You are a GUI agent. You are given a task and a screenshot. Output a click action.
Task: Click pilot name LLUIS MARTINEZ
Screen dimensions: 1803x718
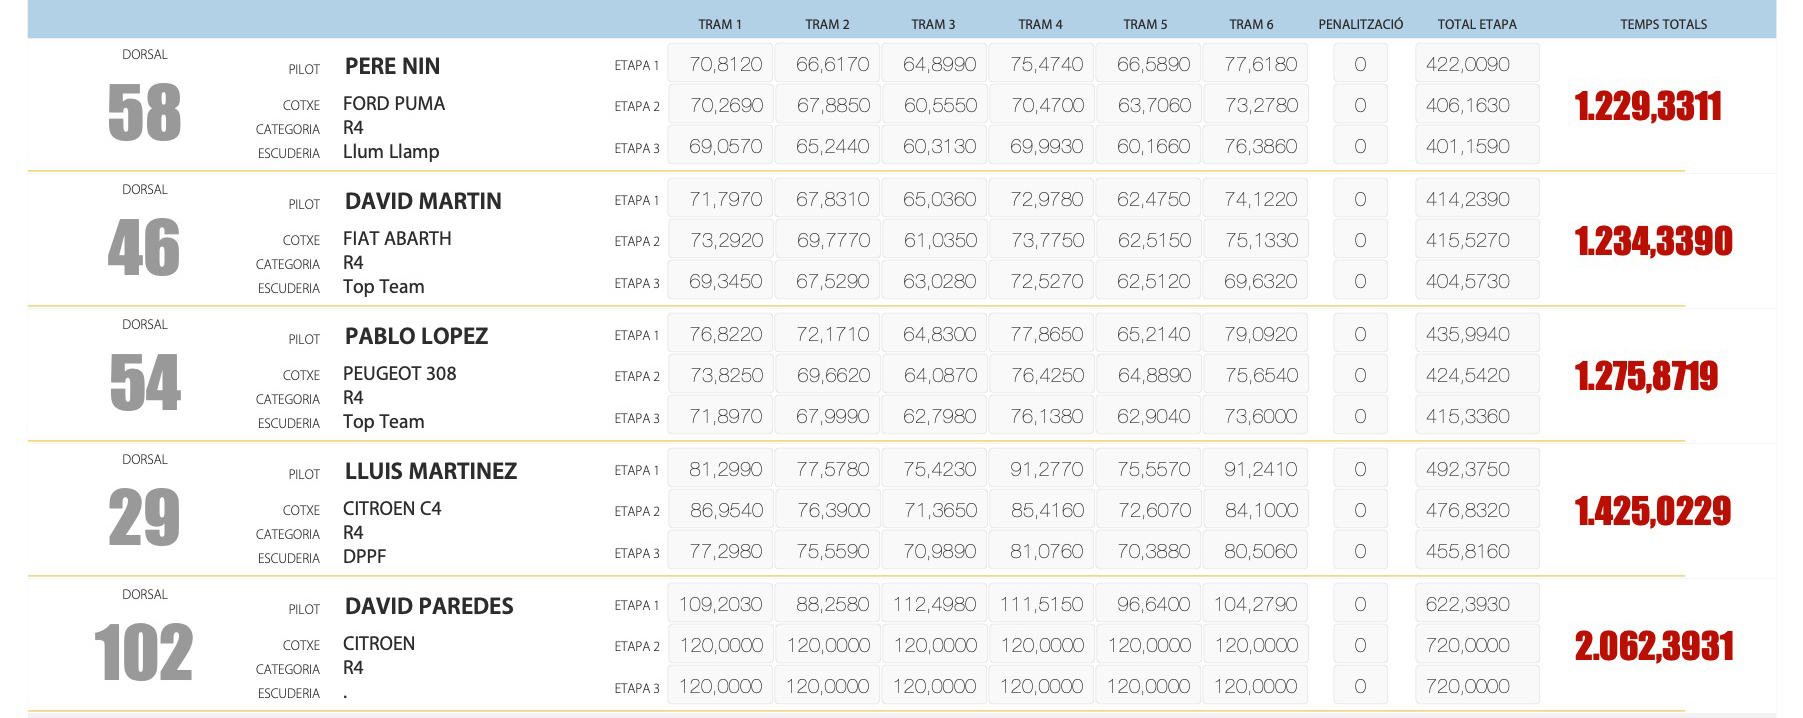pyautogui.click(x=430, y=471)
